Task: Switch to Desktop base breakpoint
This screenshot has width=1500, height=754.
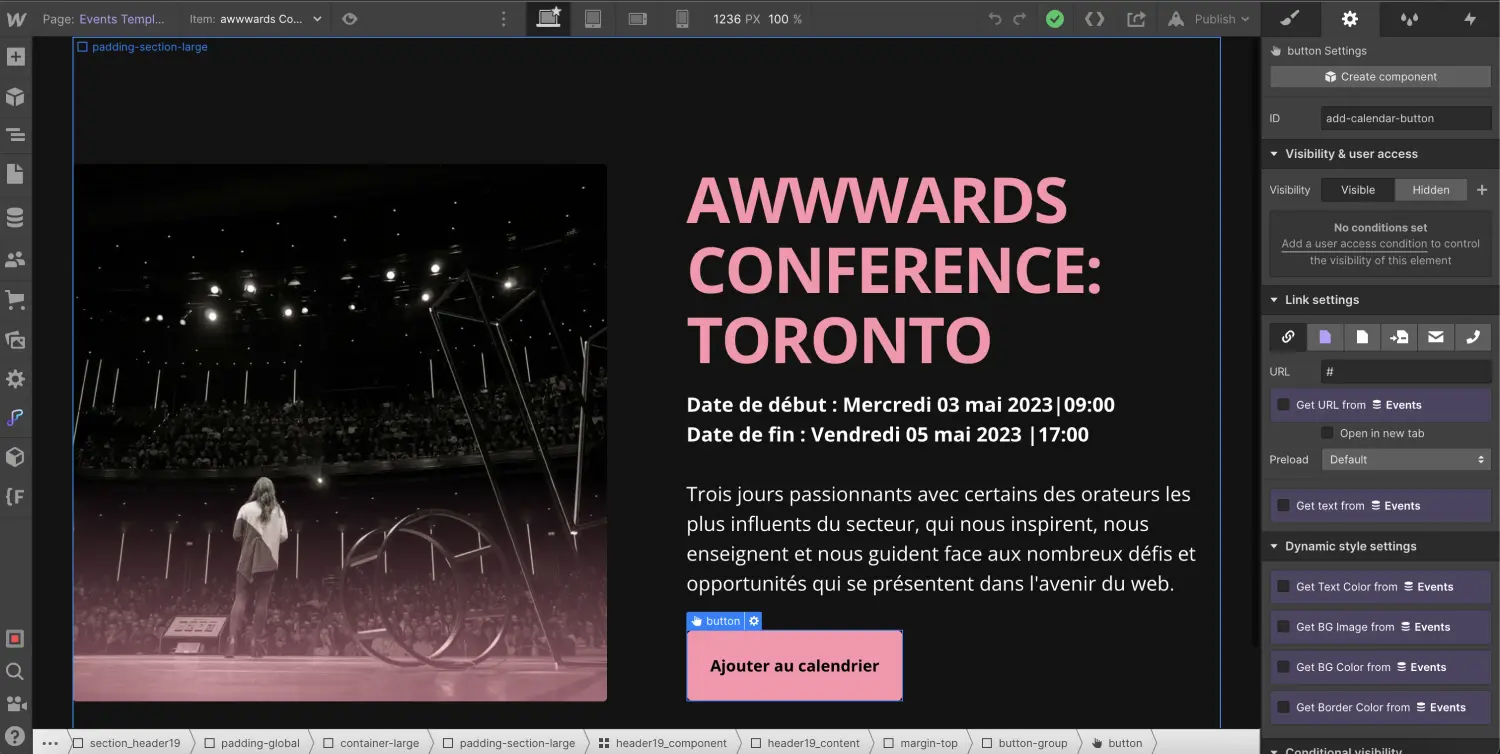Action: pyautogui.click(x=549, y=18)
